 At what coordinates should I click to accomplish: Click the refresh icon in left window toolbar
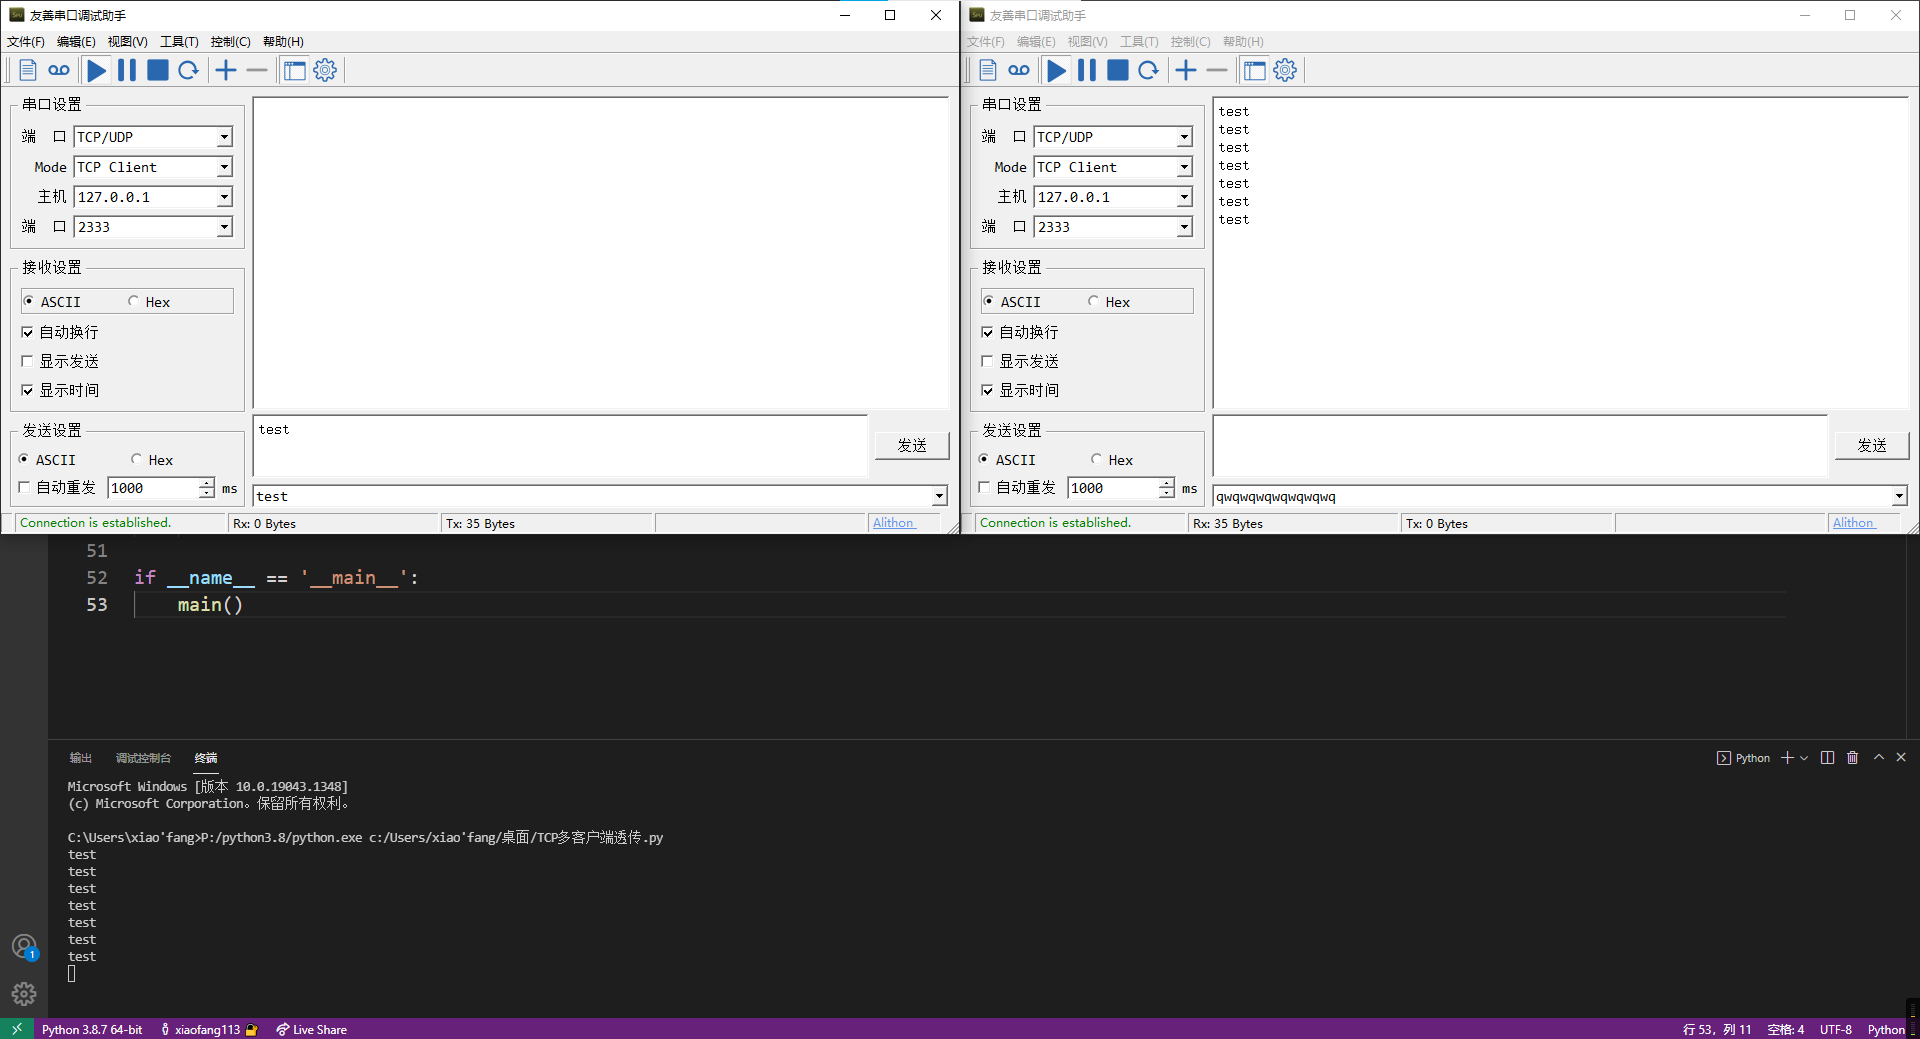click(x=188, y=70)
